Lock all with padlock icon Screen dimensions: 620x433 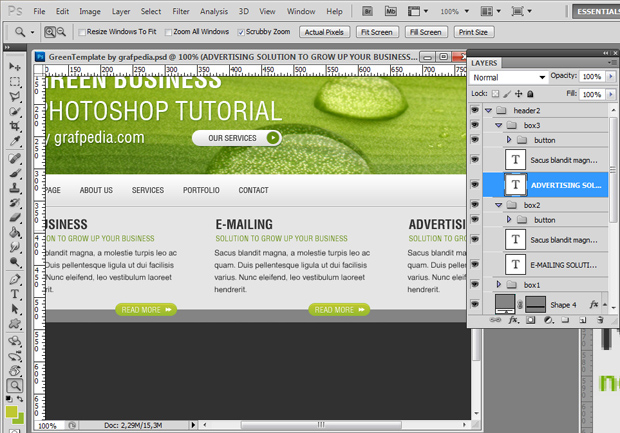[x=530, y=94]
